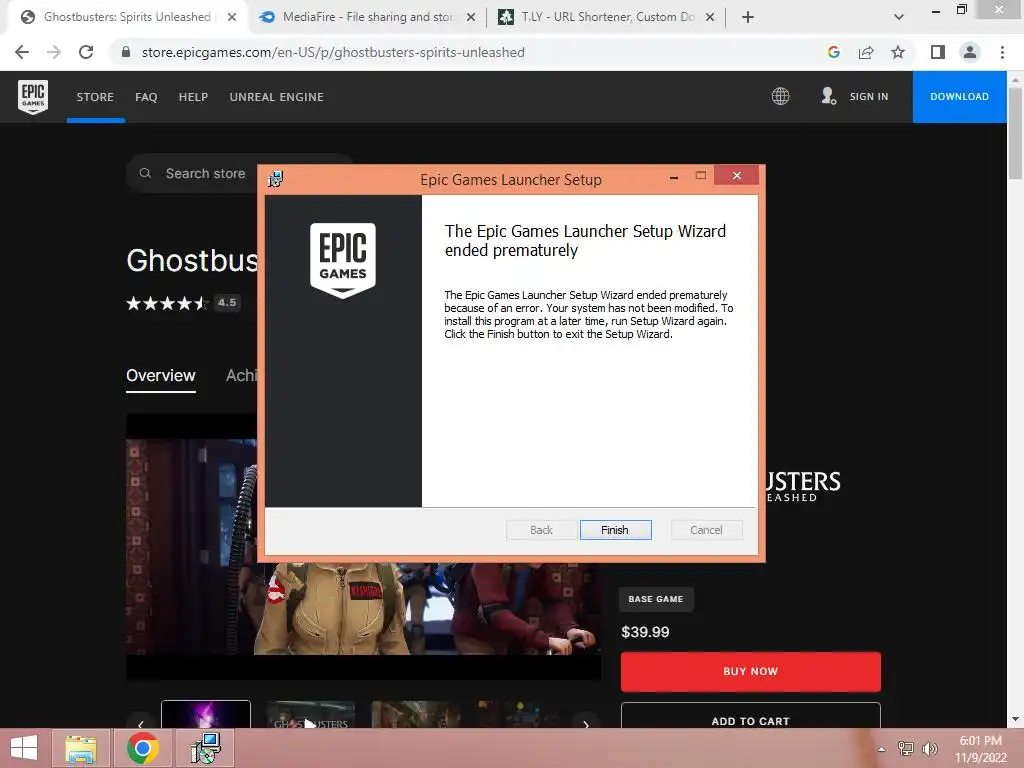Click the BUY NOW button
1024x768 pixels.
click(750, 671)
